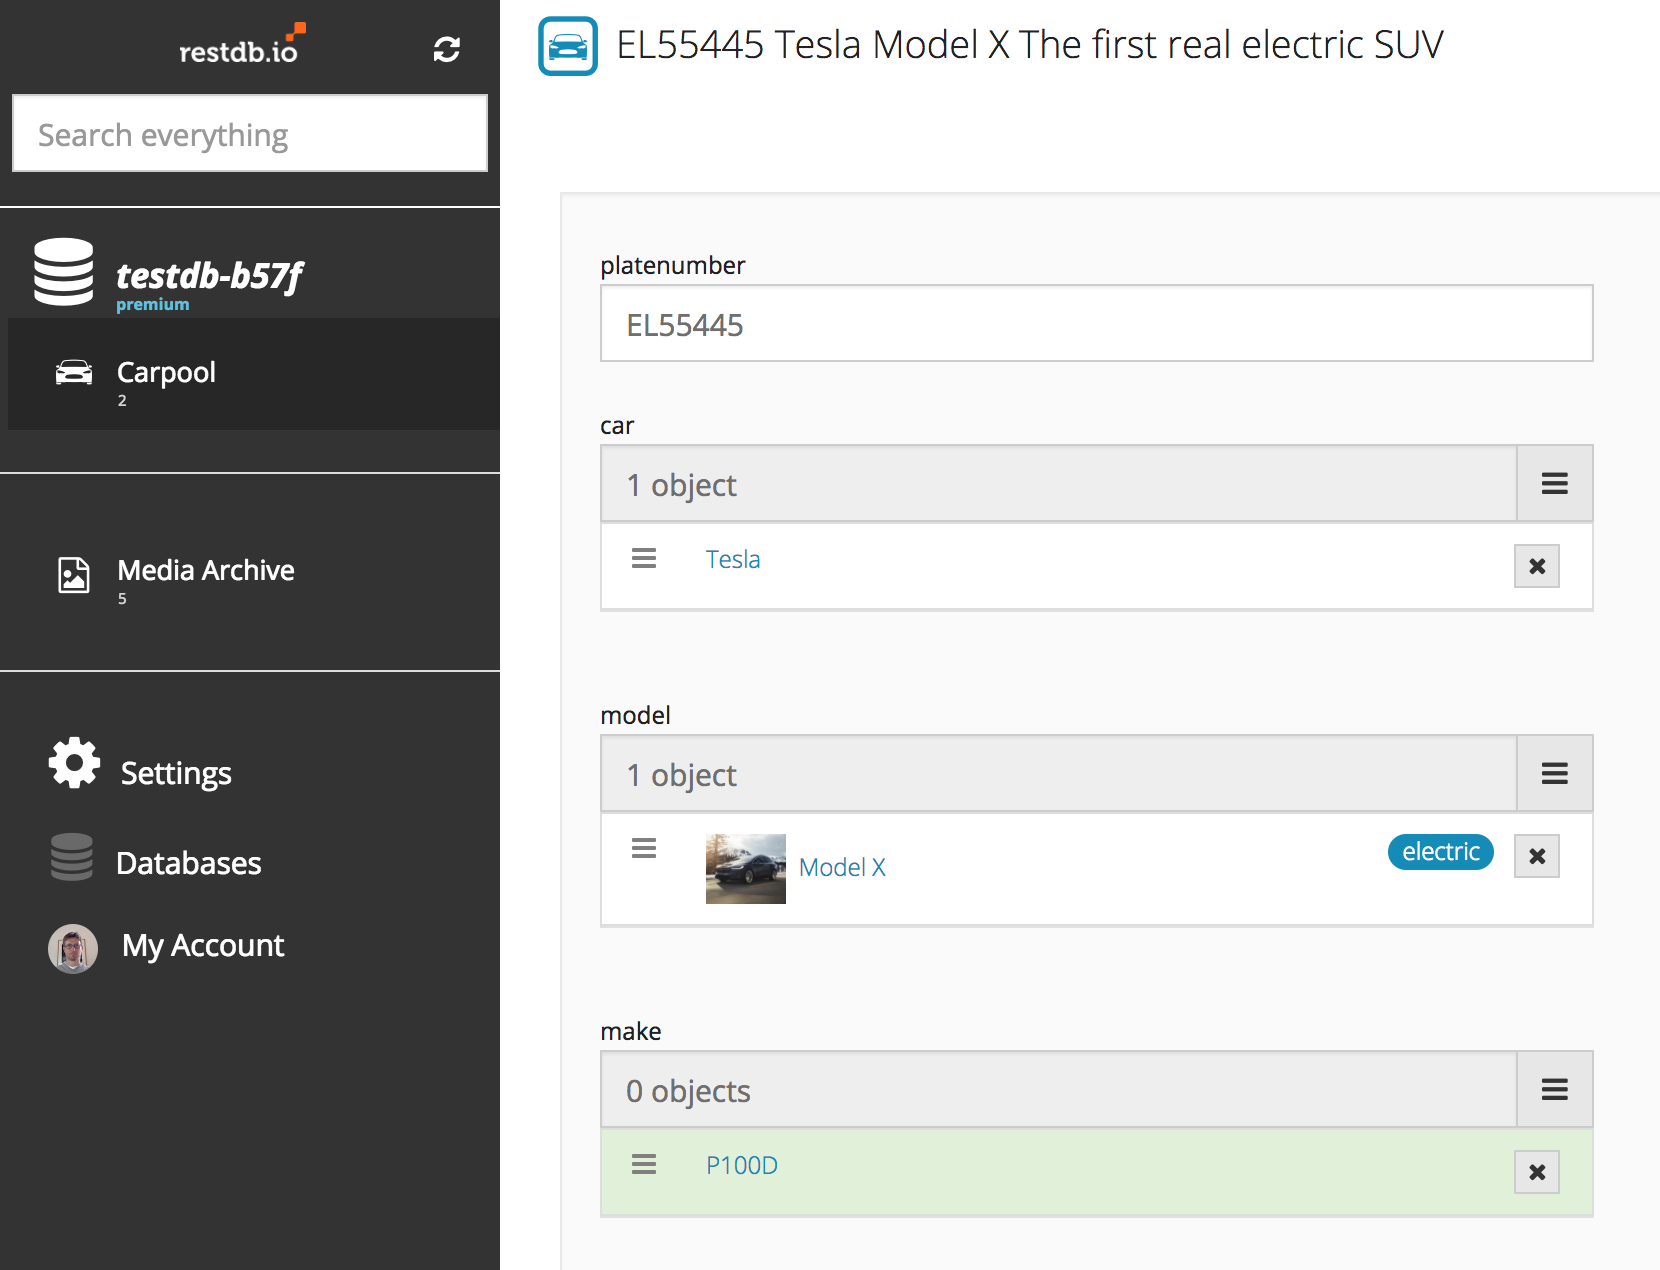Click the drag handle on Tesla row

[644, 558]
